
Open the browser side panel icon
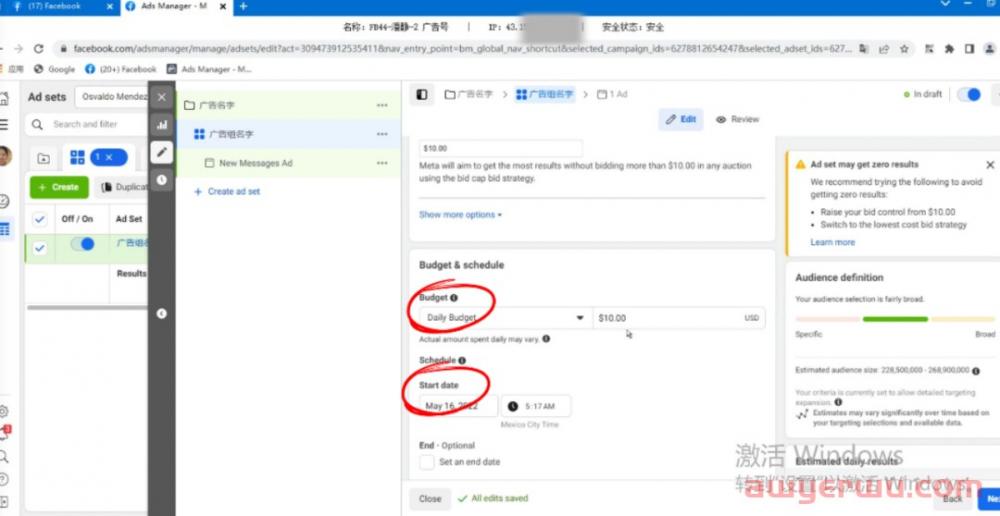[x=969, y=48]
